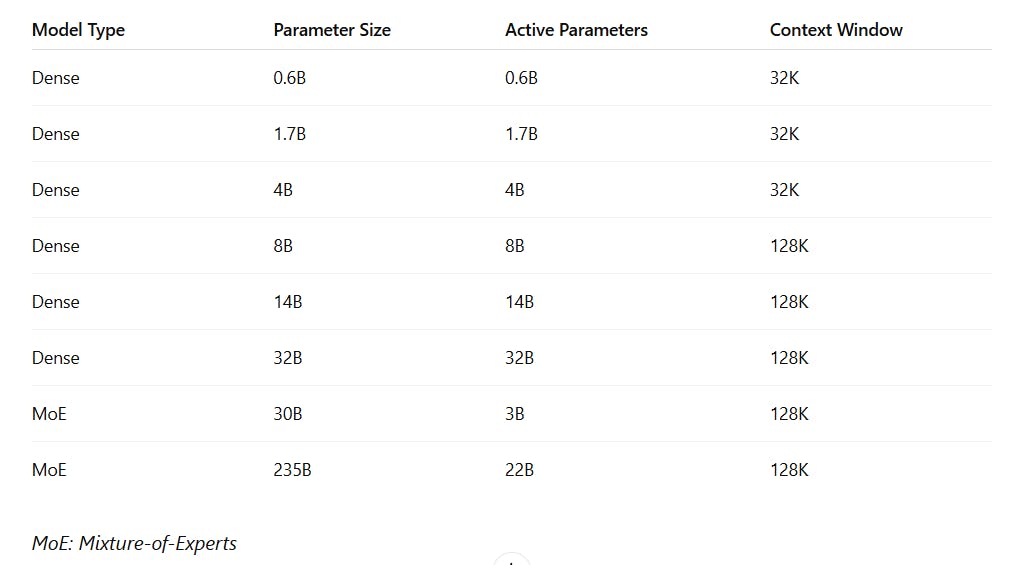This screenshot has height=565, width=1018.
Task: Click the 128K context in the 8B row
Action: pos(789,245)
